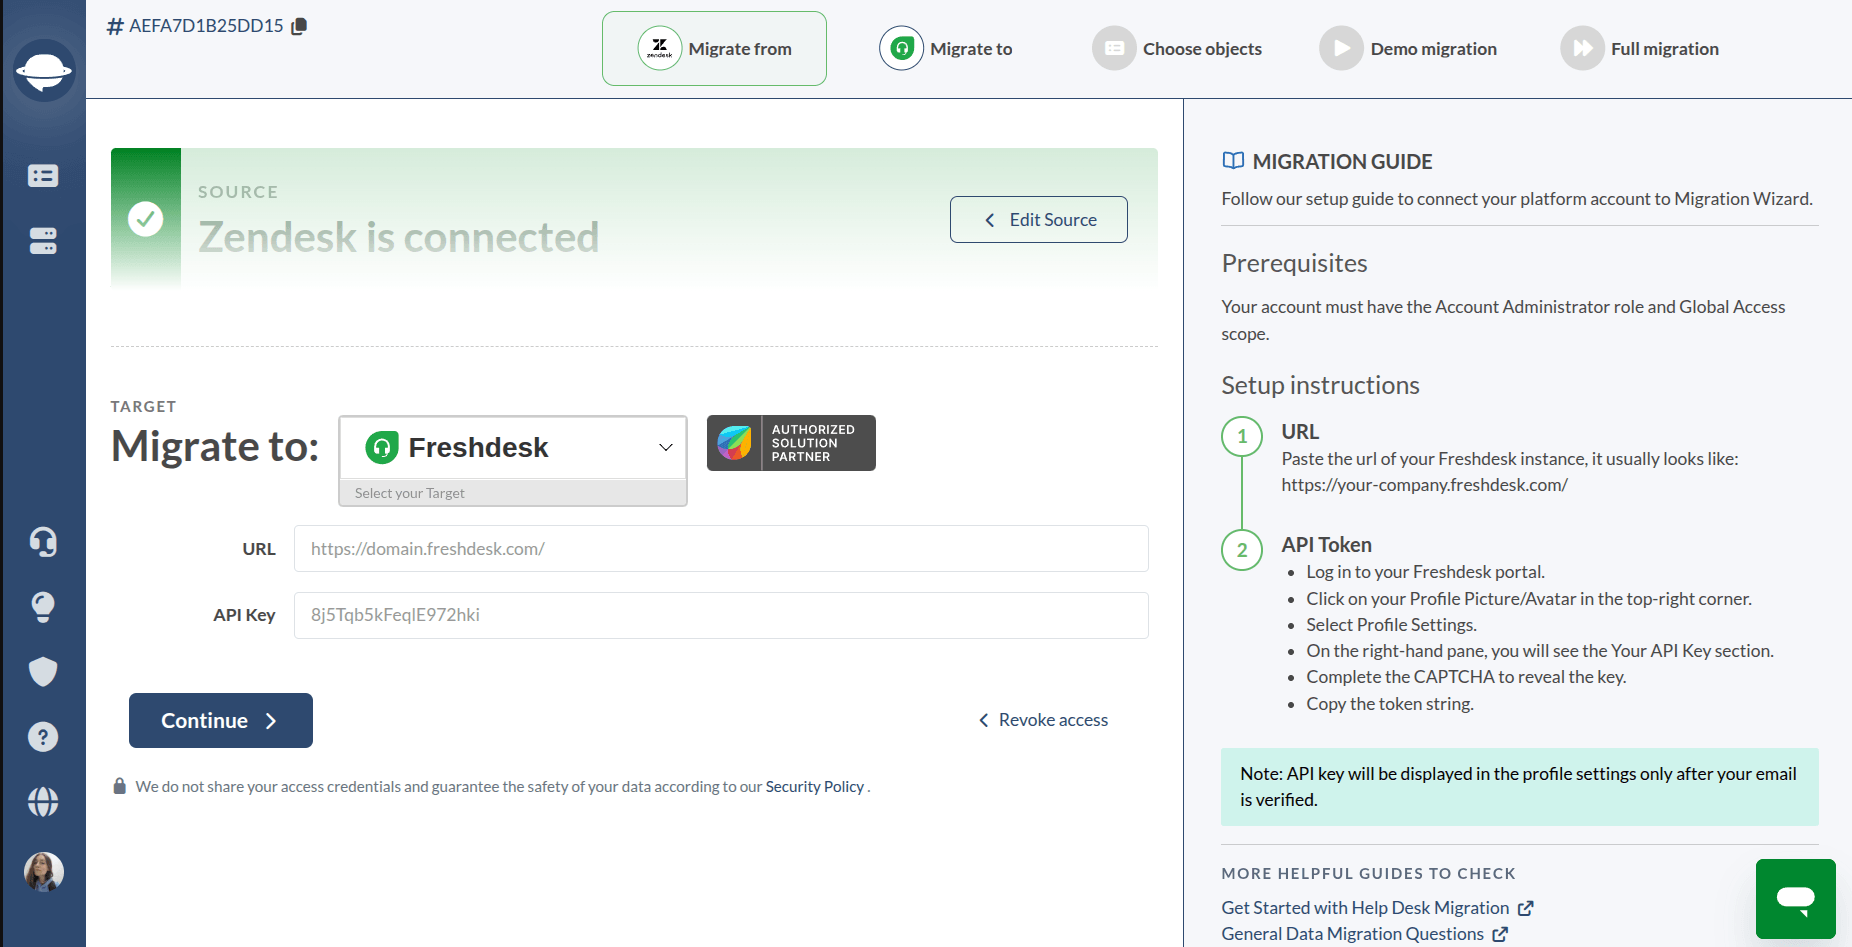Click the 'Select your Target' caption
This screenshot has height=947, width=1852.
410,493
